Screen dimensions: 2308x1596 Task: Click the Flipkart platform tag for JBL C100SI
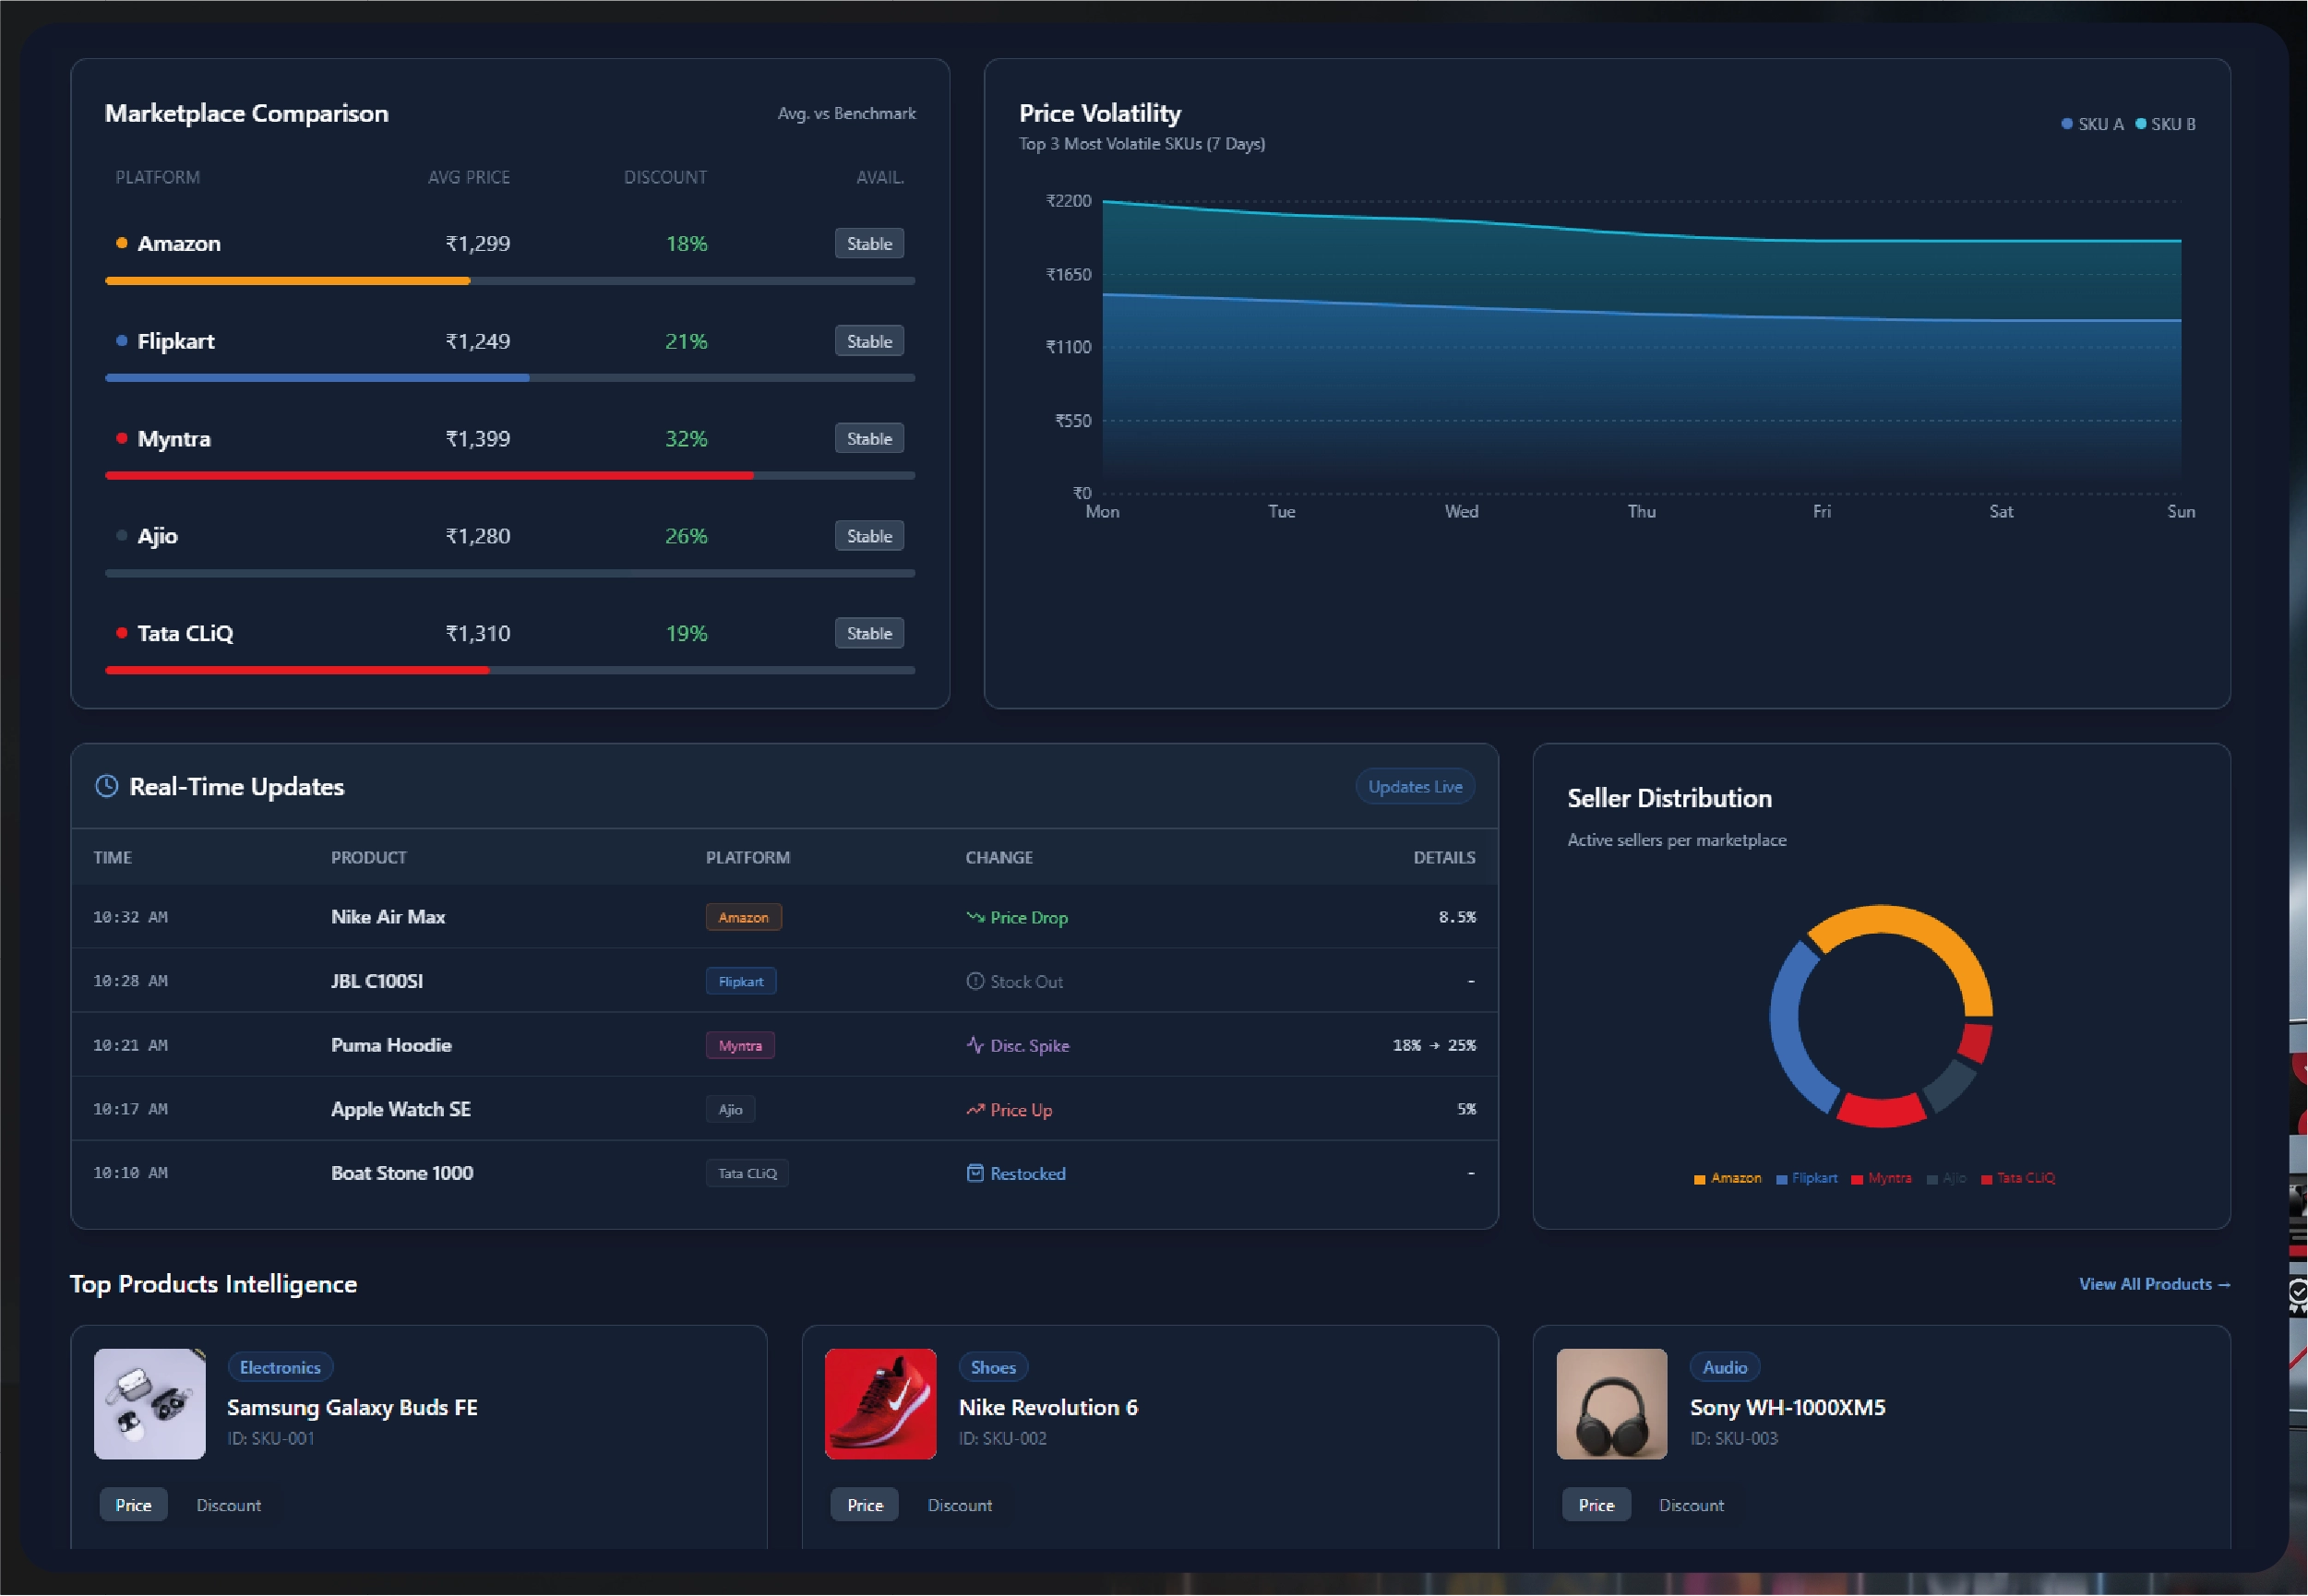tap(740, 981)
